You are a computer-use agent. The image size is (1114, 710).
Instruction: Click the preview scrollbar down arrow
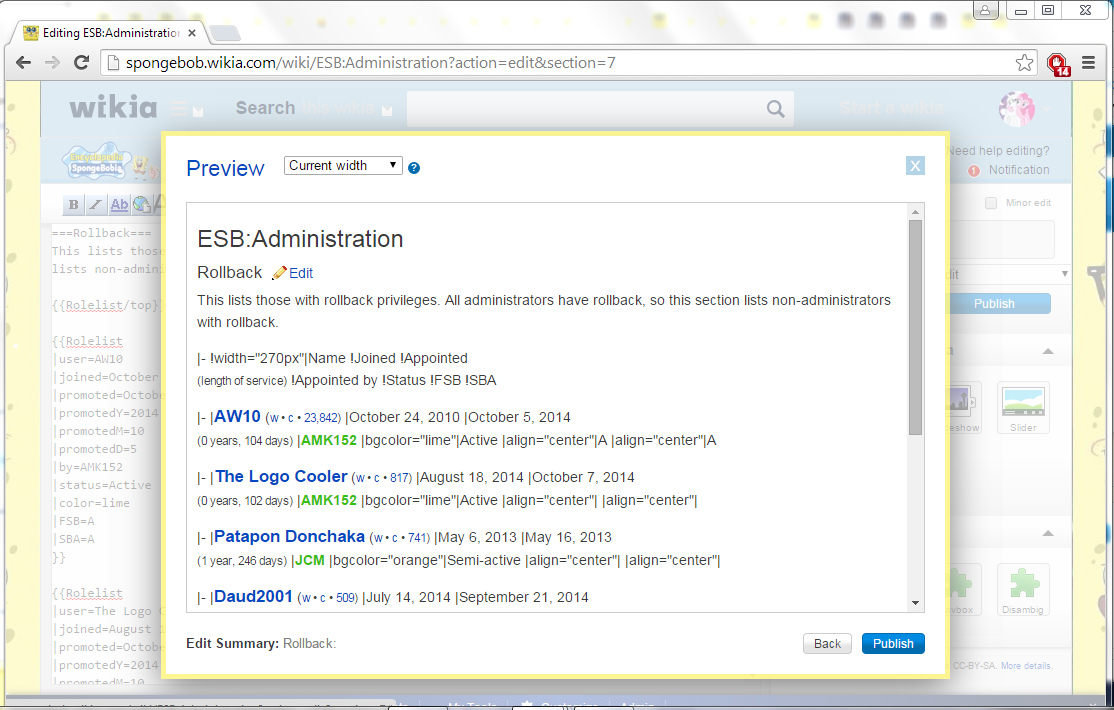tap(915, 603)
